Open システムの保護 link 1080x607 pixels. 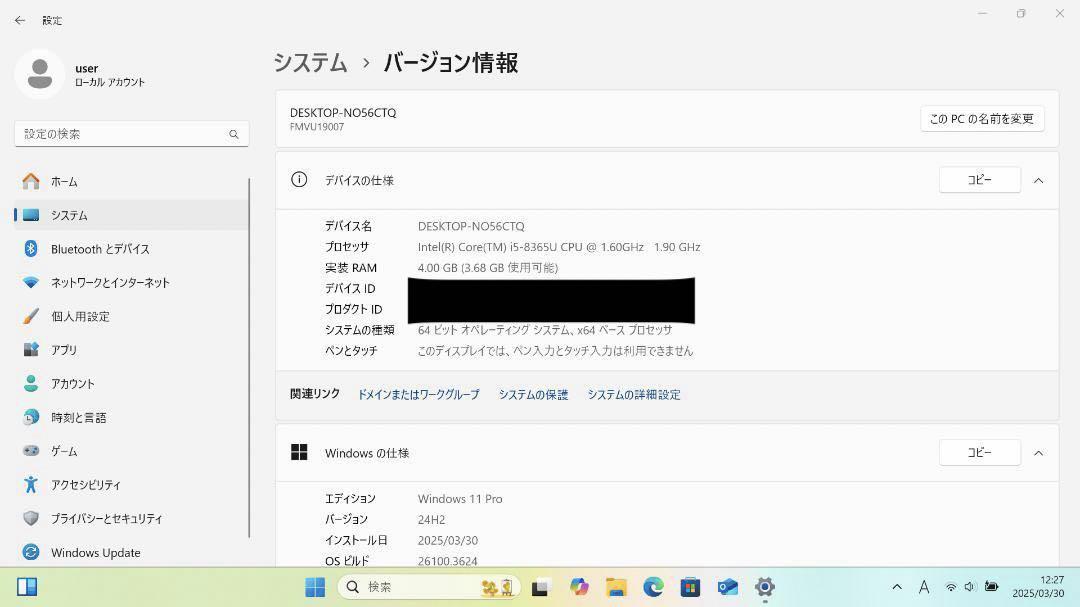pos(533,395)
